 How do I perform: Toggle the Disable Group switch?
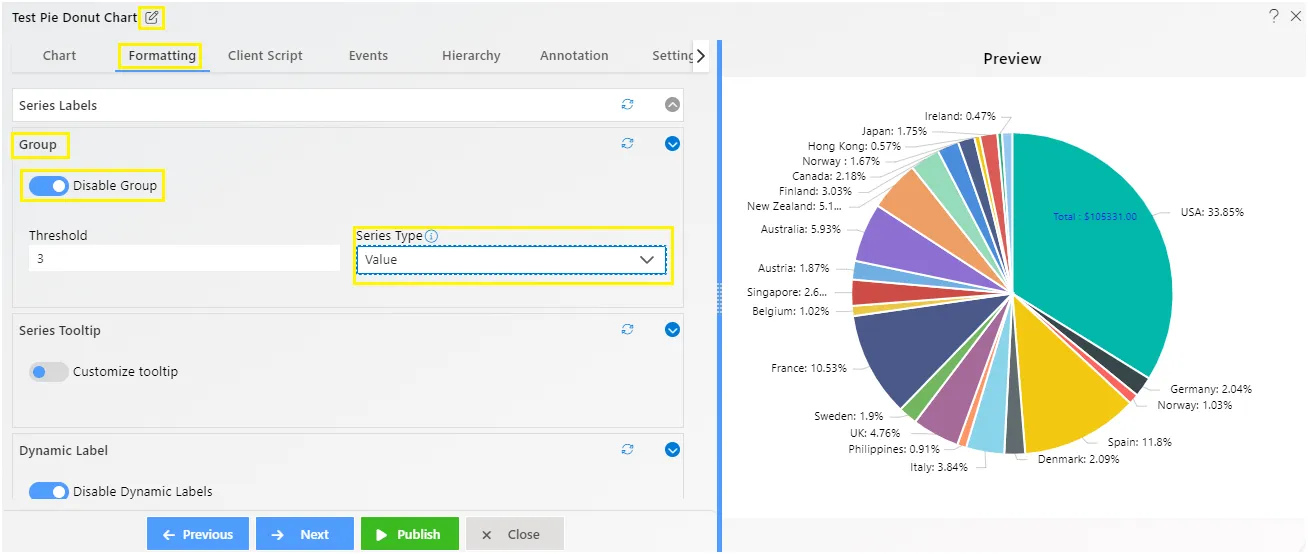tap(49, 186)
